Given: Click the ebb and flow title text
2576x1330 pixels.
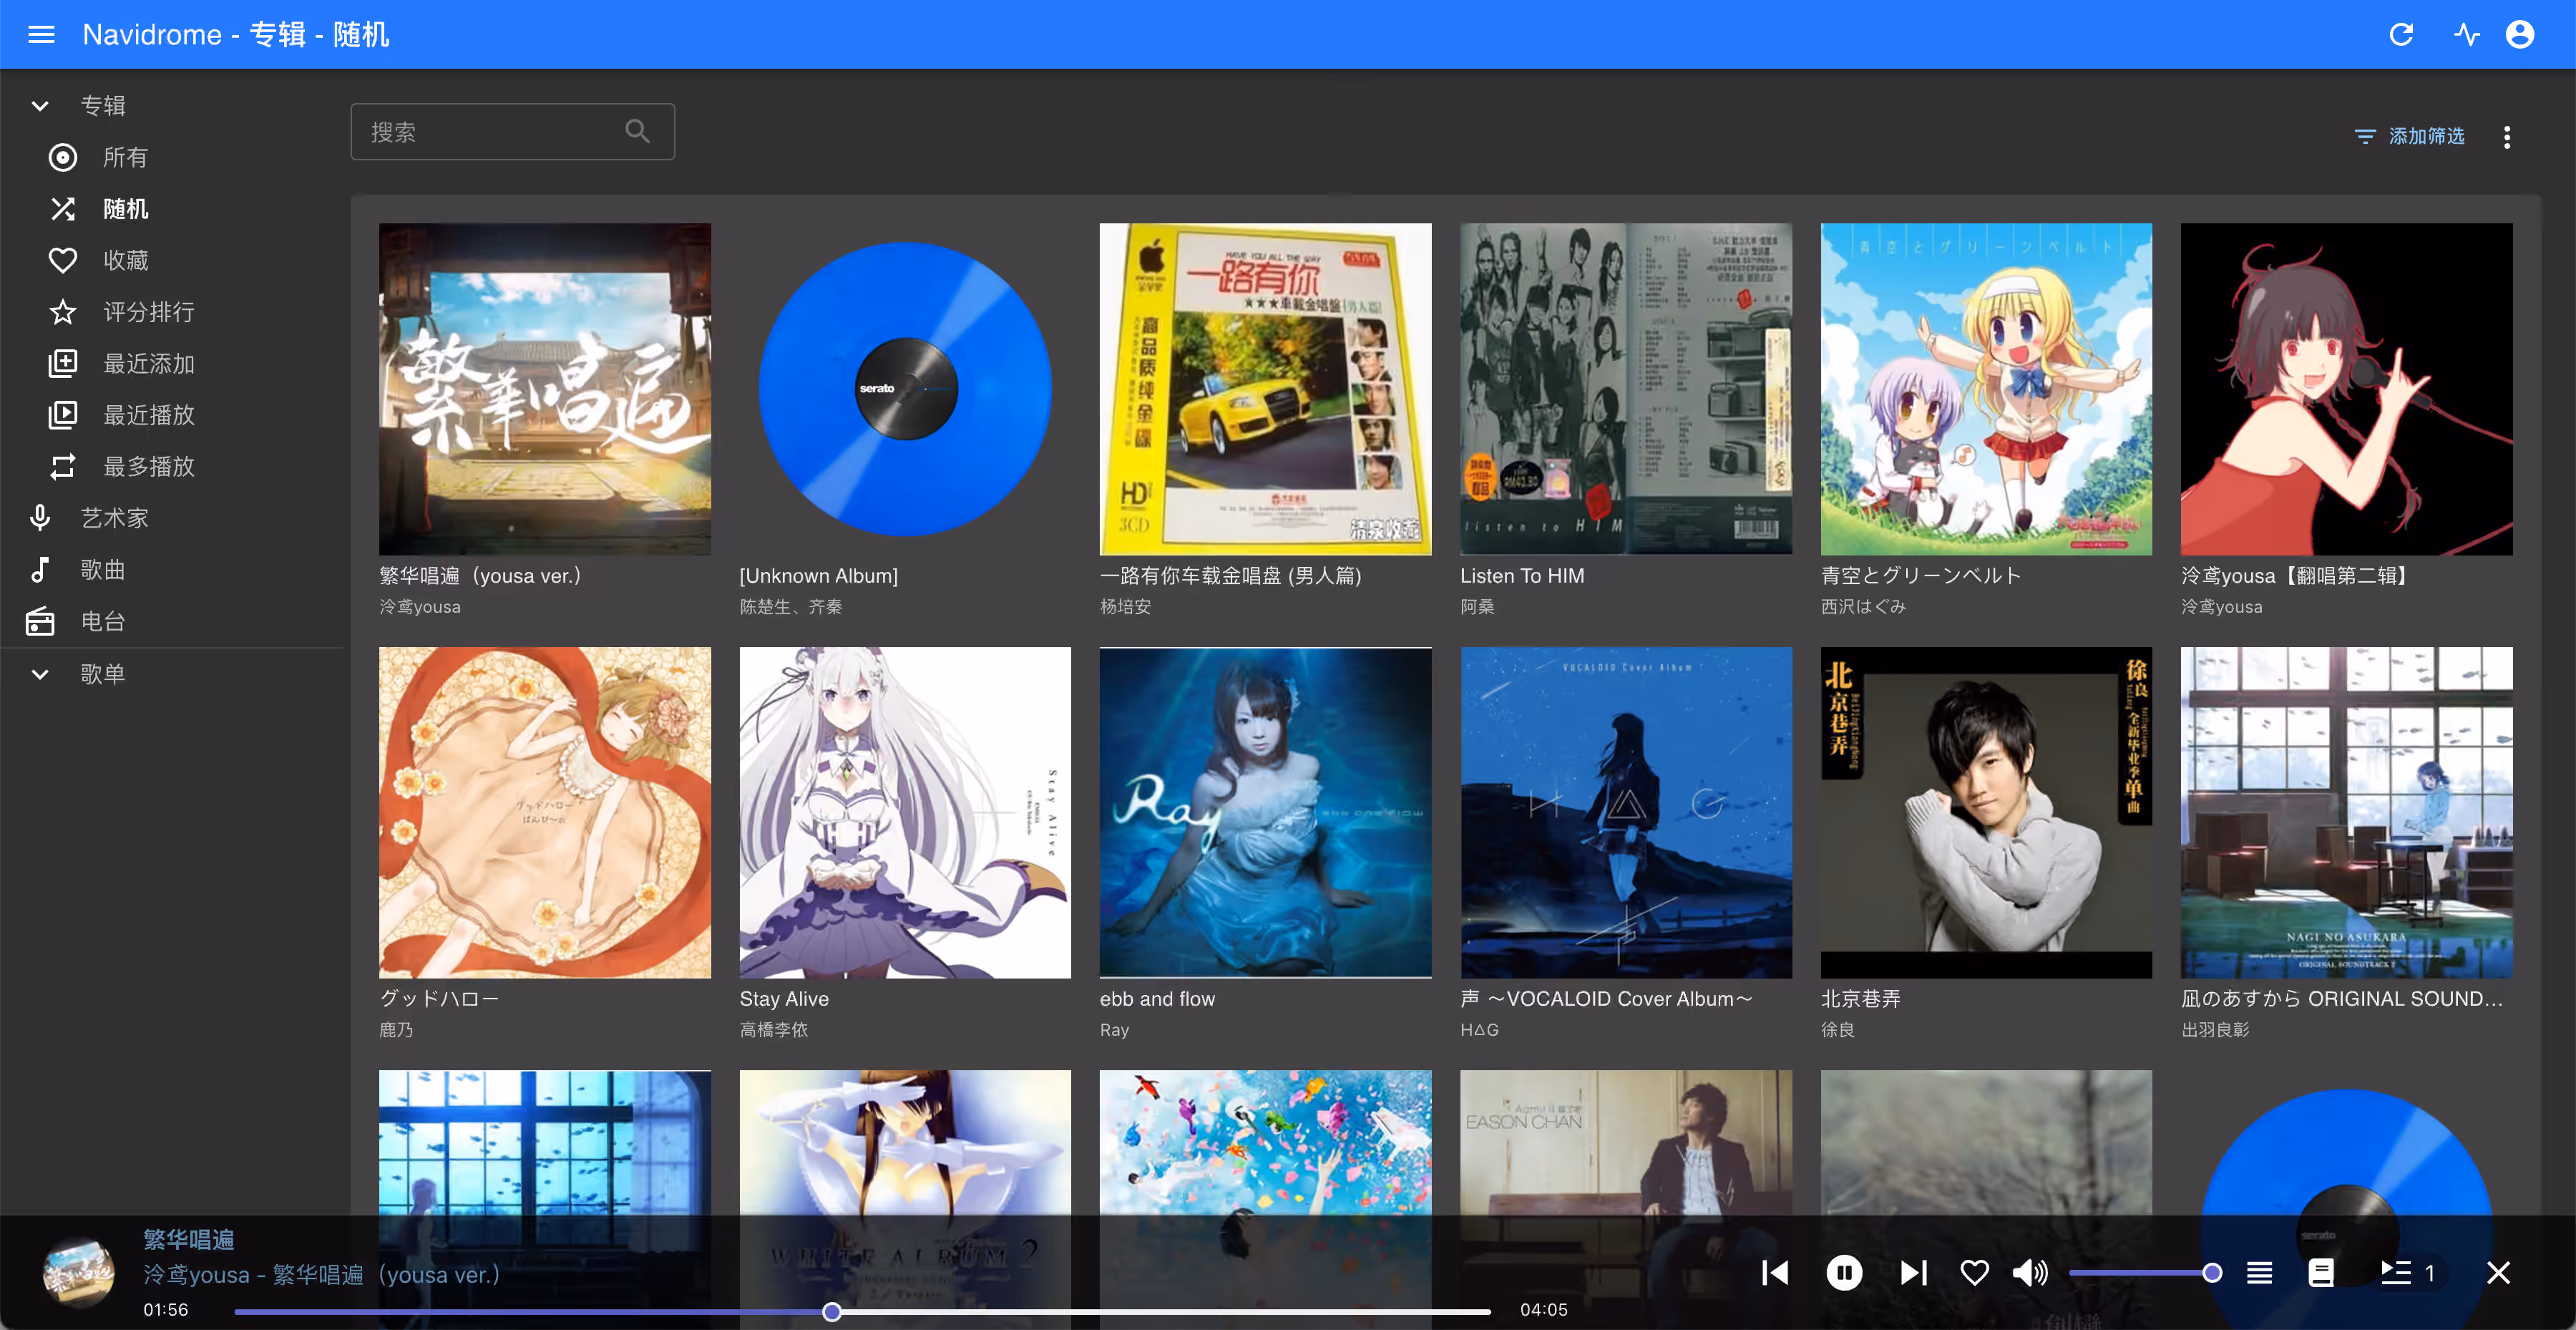Looking at the screenshot, I should (x=1157, y=999).
